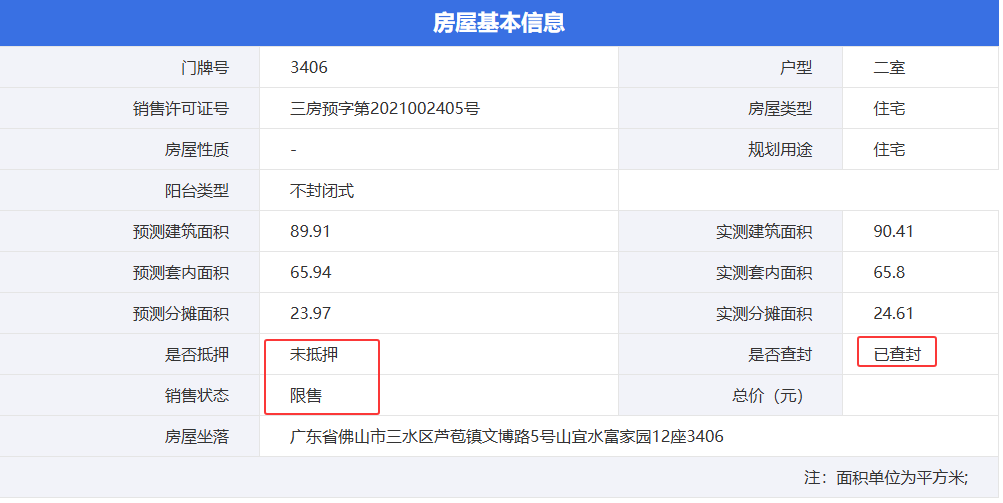Select the 总价（元） label

point(768,395)
